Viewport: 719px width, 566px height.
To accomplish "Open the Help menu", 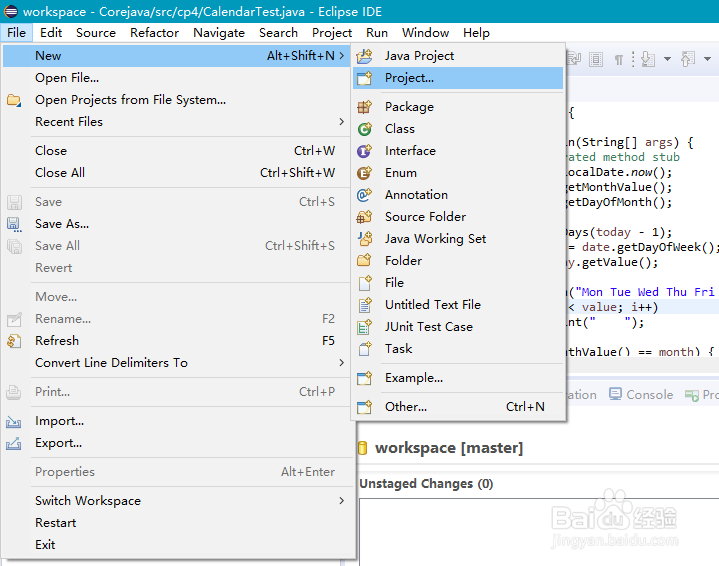I will click(x=476, y=33).
